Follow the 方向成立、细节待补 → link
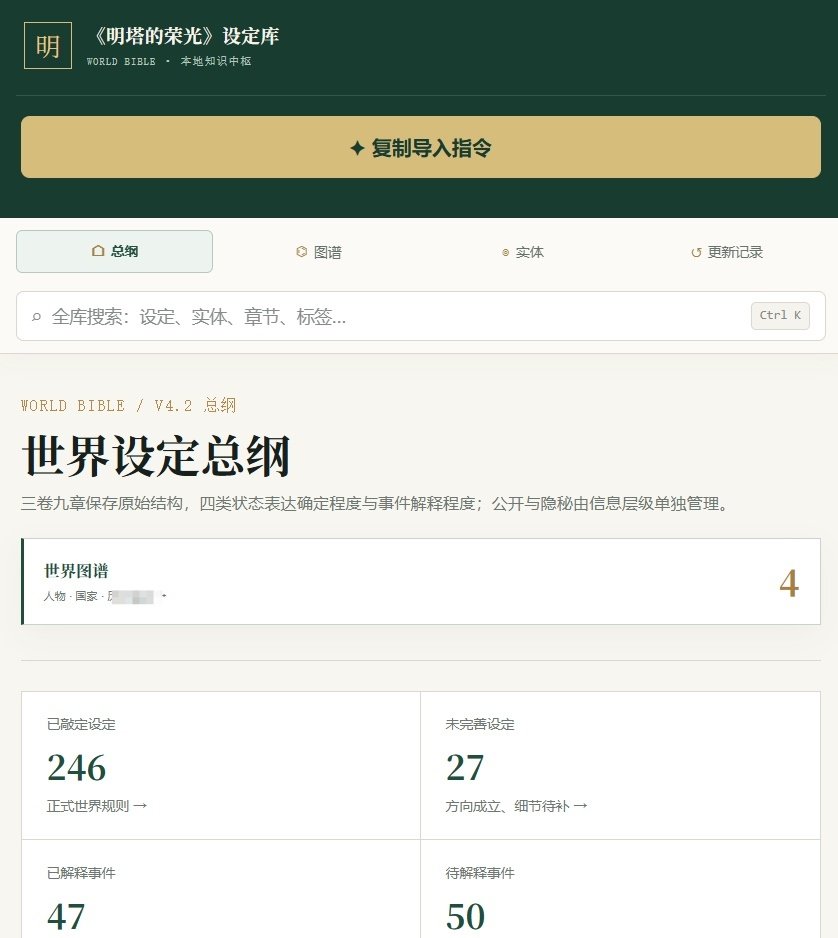 tap(516, 806)
